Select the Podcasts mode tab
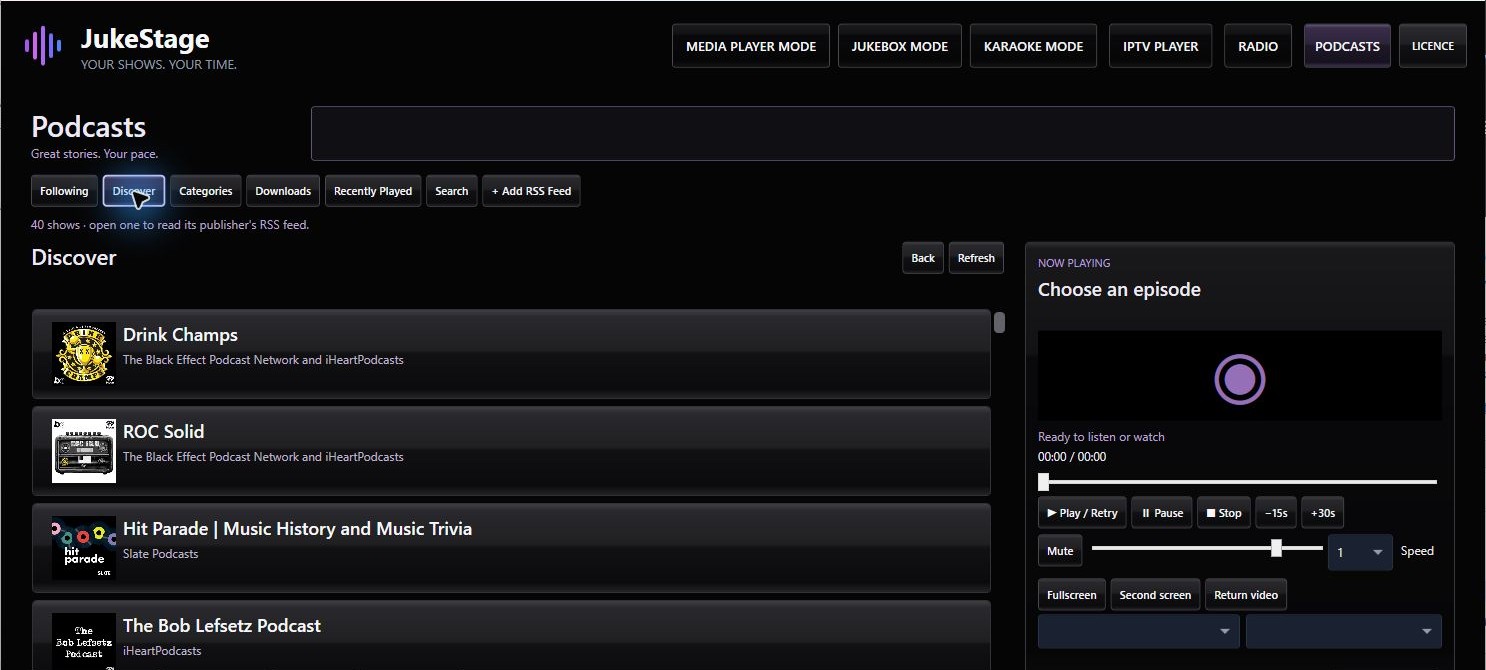The image size is (1486, 670). [1347, 46]
